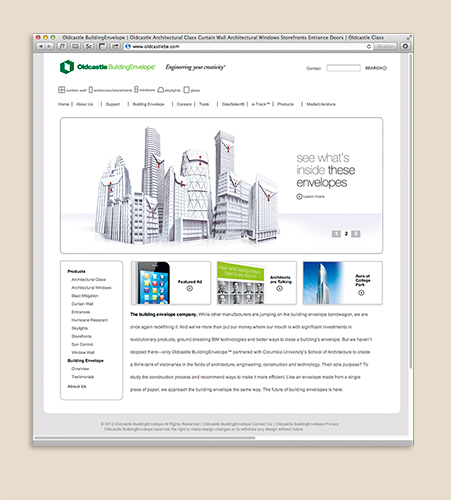Click the Contact link near search
Image resolution: width=451 pixels, height=500 pixels.
coord(313,68)
